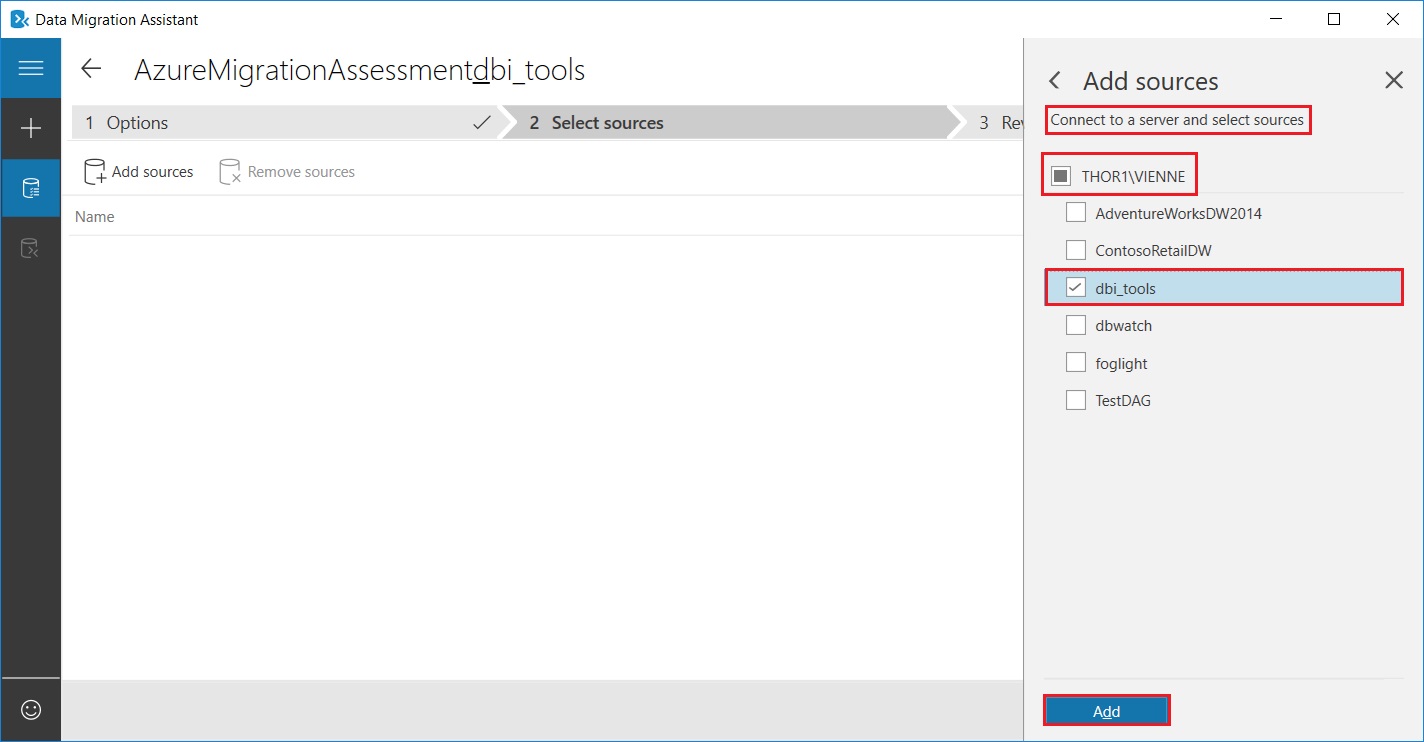The image size is (1424, 742).
Task: Open the hamburger menu in the sidebar
Action: tap(31, 68)
